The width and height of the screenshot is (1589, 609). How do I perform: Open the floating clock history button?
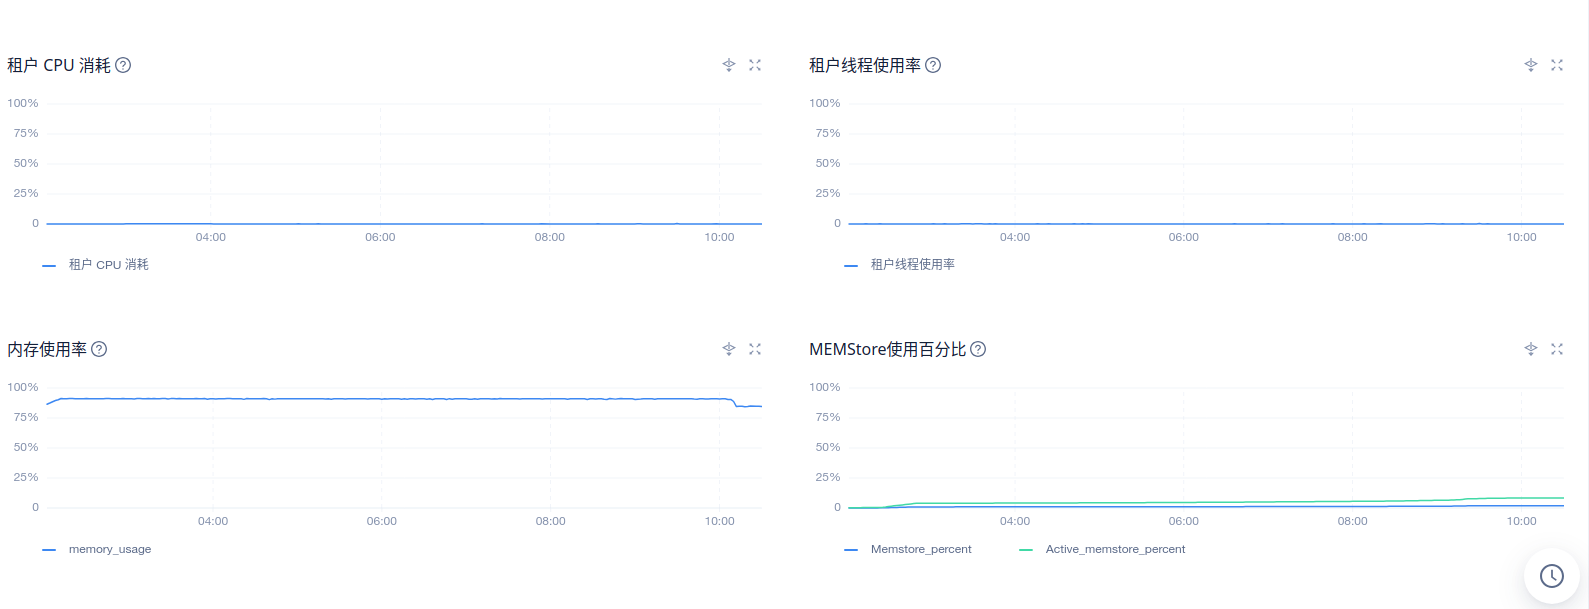(x=1551, y=576)
